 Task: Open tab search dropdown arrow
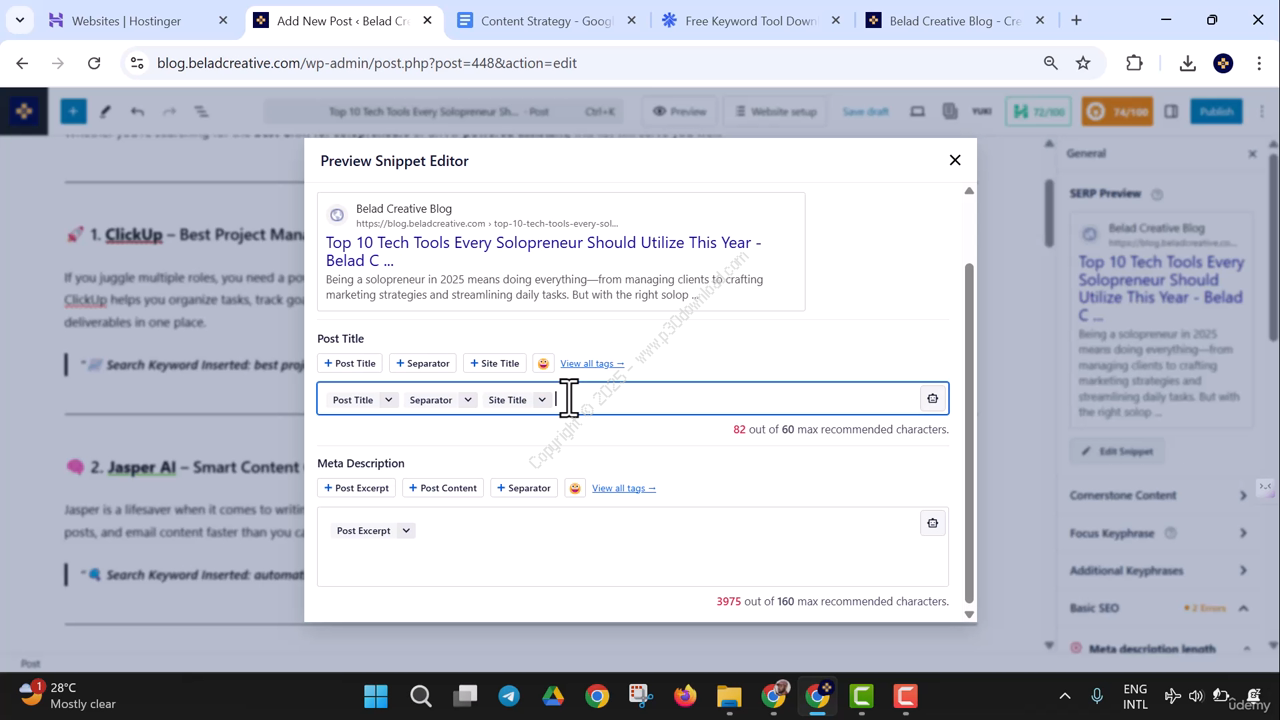click(19, 20)
